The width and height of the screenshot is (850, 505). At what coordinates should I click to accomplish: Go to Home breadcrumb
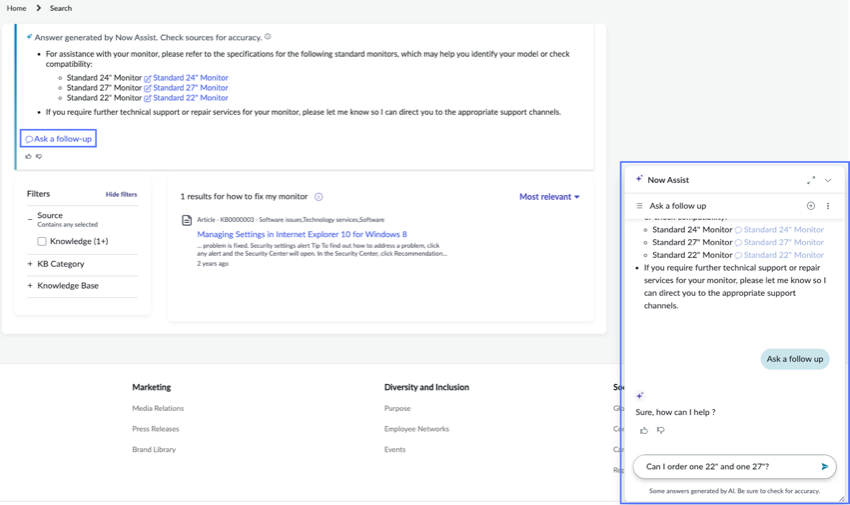coord(16,8)
